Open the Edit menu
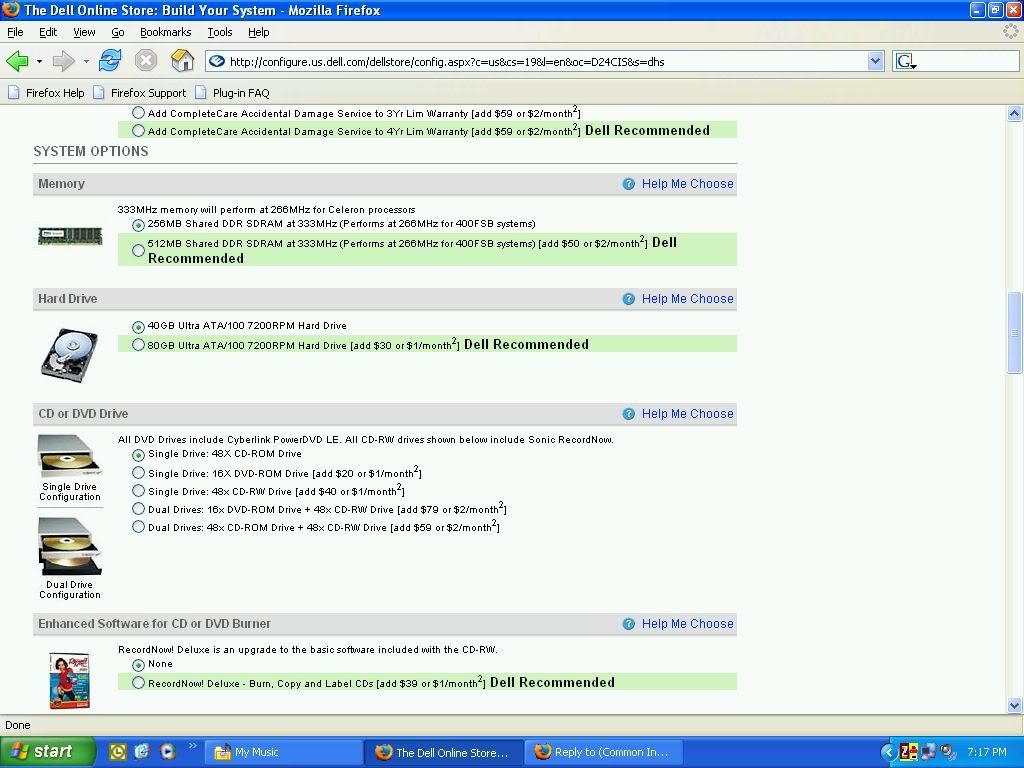Screen dimensions: 1024x768 48,32
